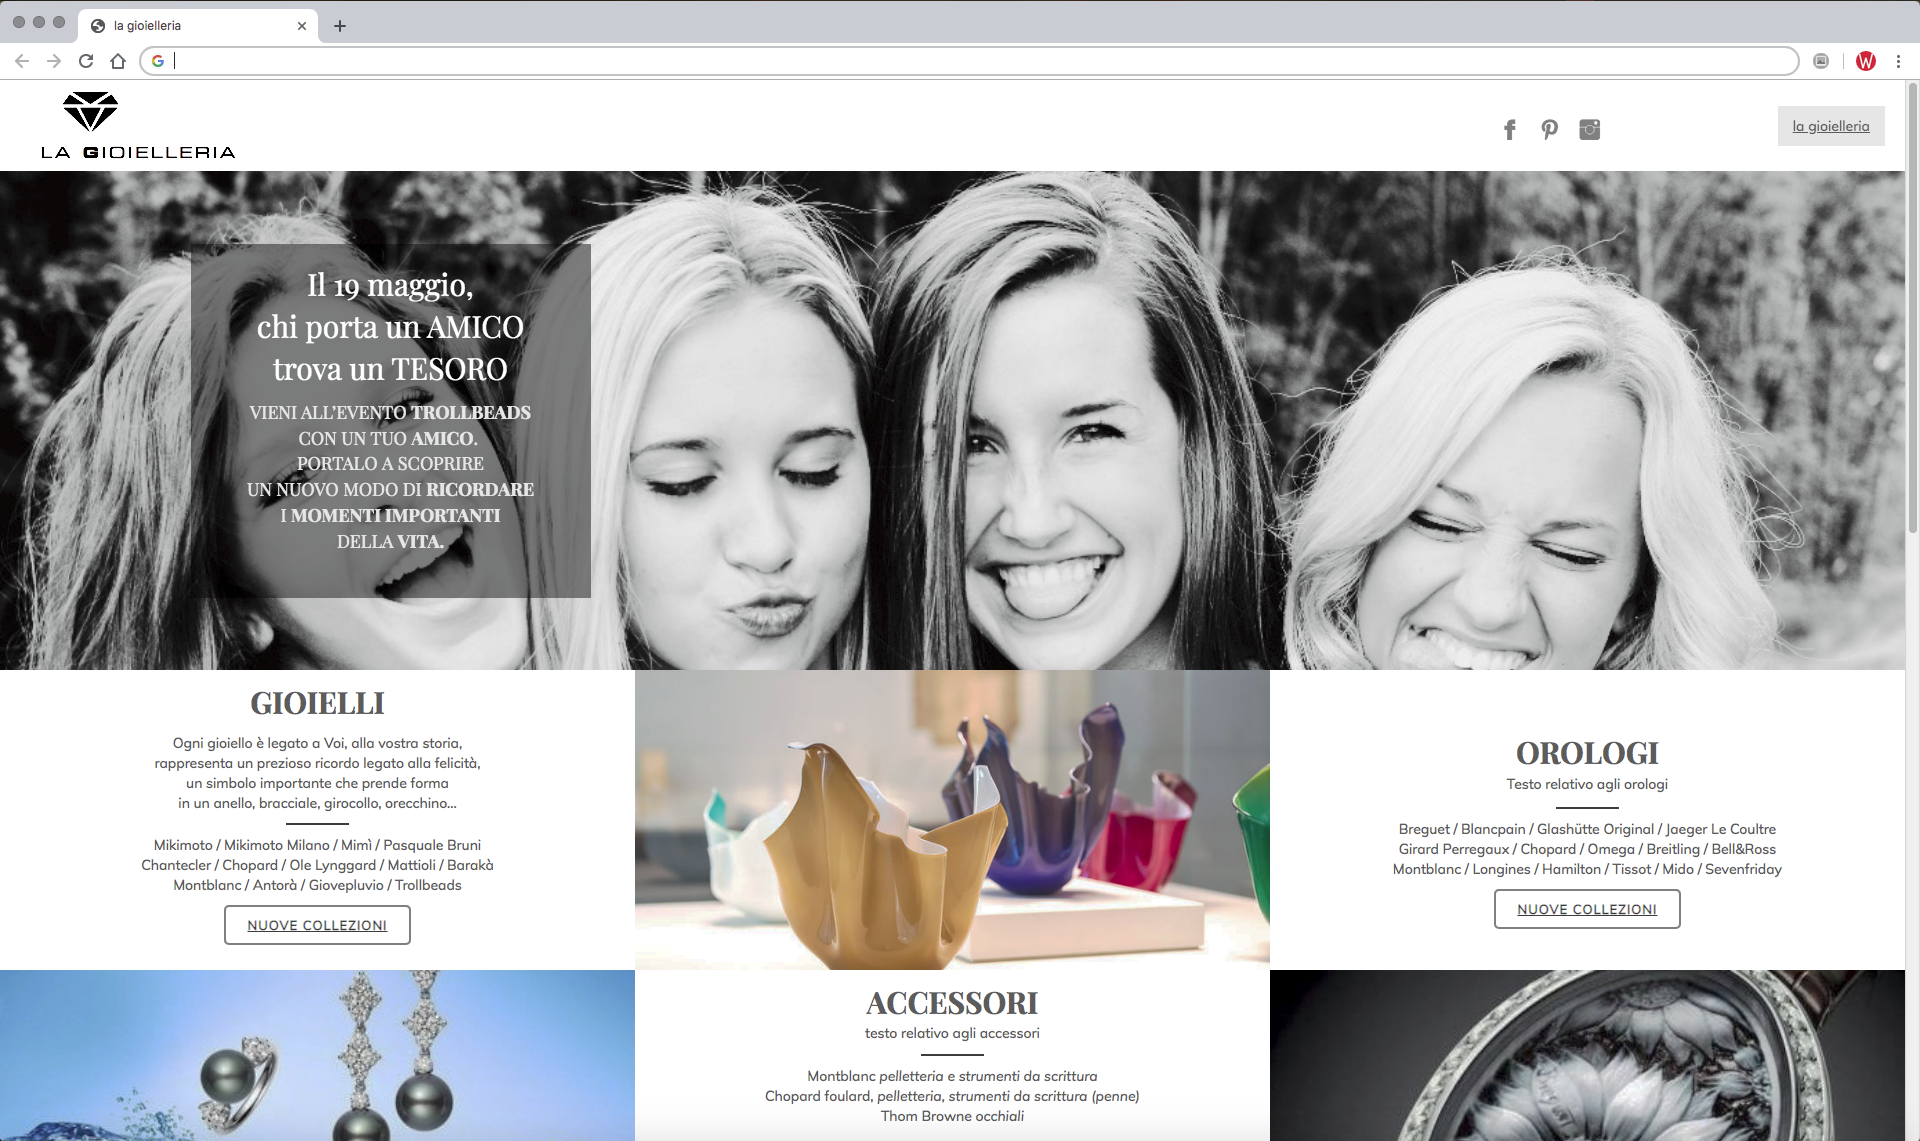Open the colored glass vases image
The image size is (1920, 1141).
[x=952, y=820]
